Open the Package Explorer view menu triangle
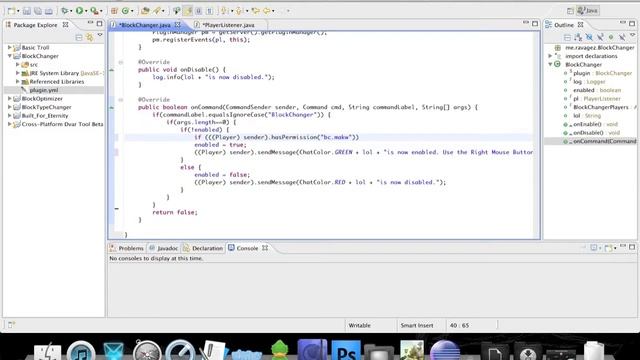 100,36
